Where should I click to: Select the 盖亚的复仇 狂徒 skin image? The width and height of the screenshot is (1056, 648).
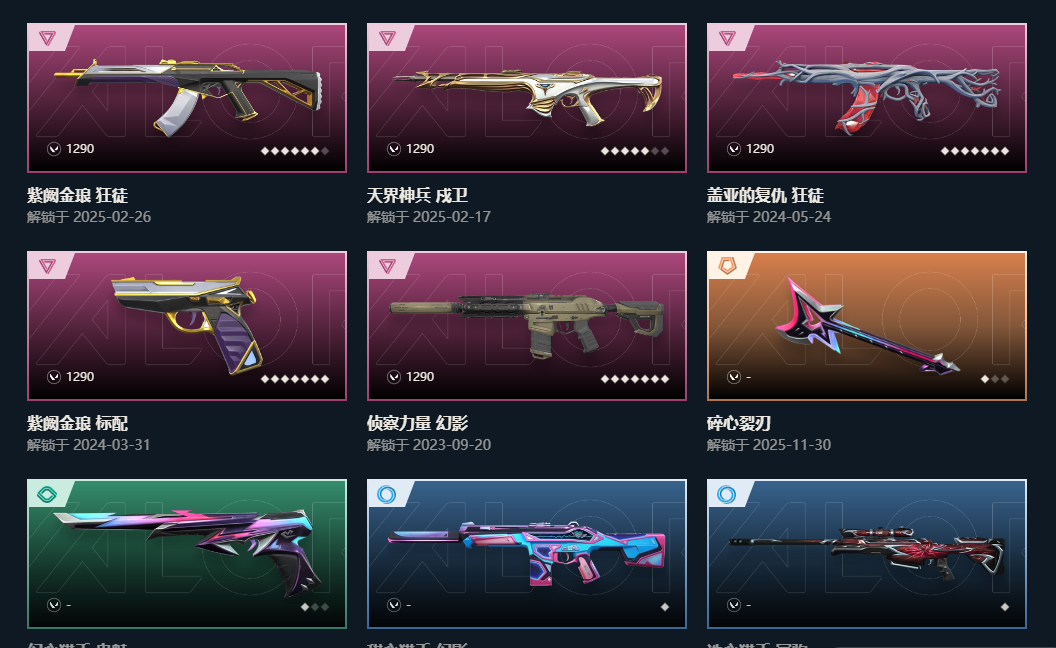(867, 98)
